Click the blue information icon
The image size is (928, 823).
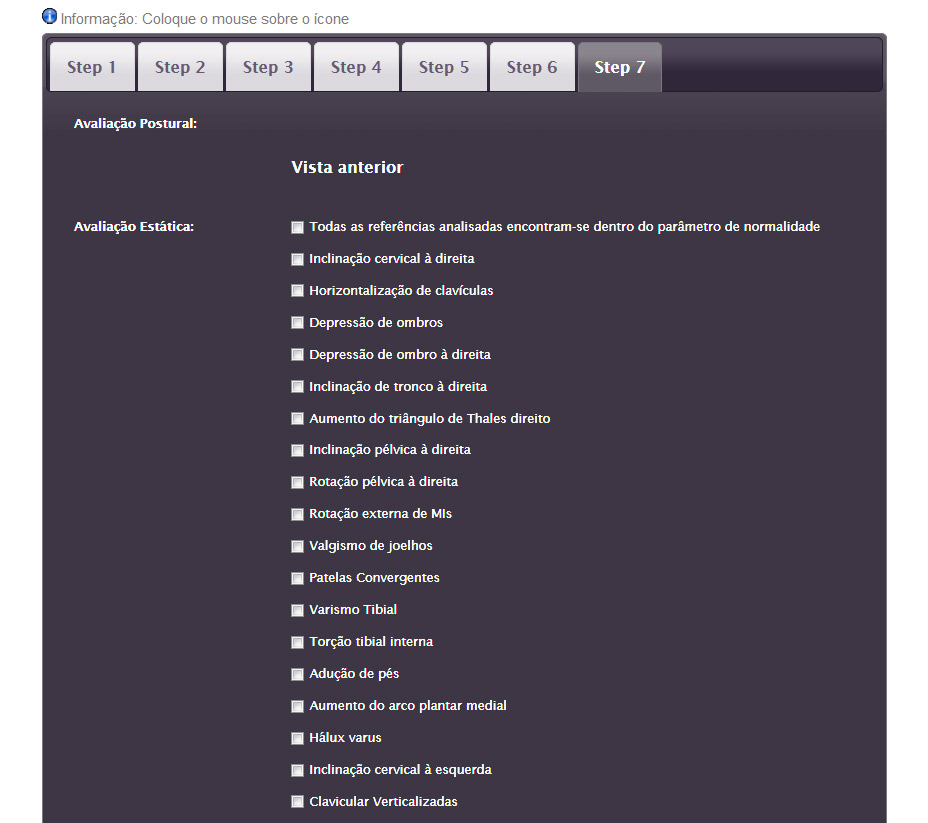[50, 17]
